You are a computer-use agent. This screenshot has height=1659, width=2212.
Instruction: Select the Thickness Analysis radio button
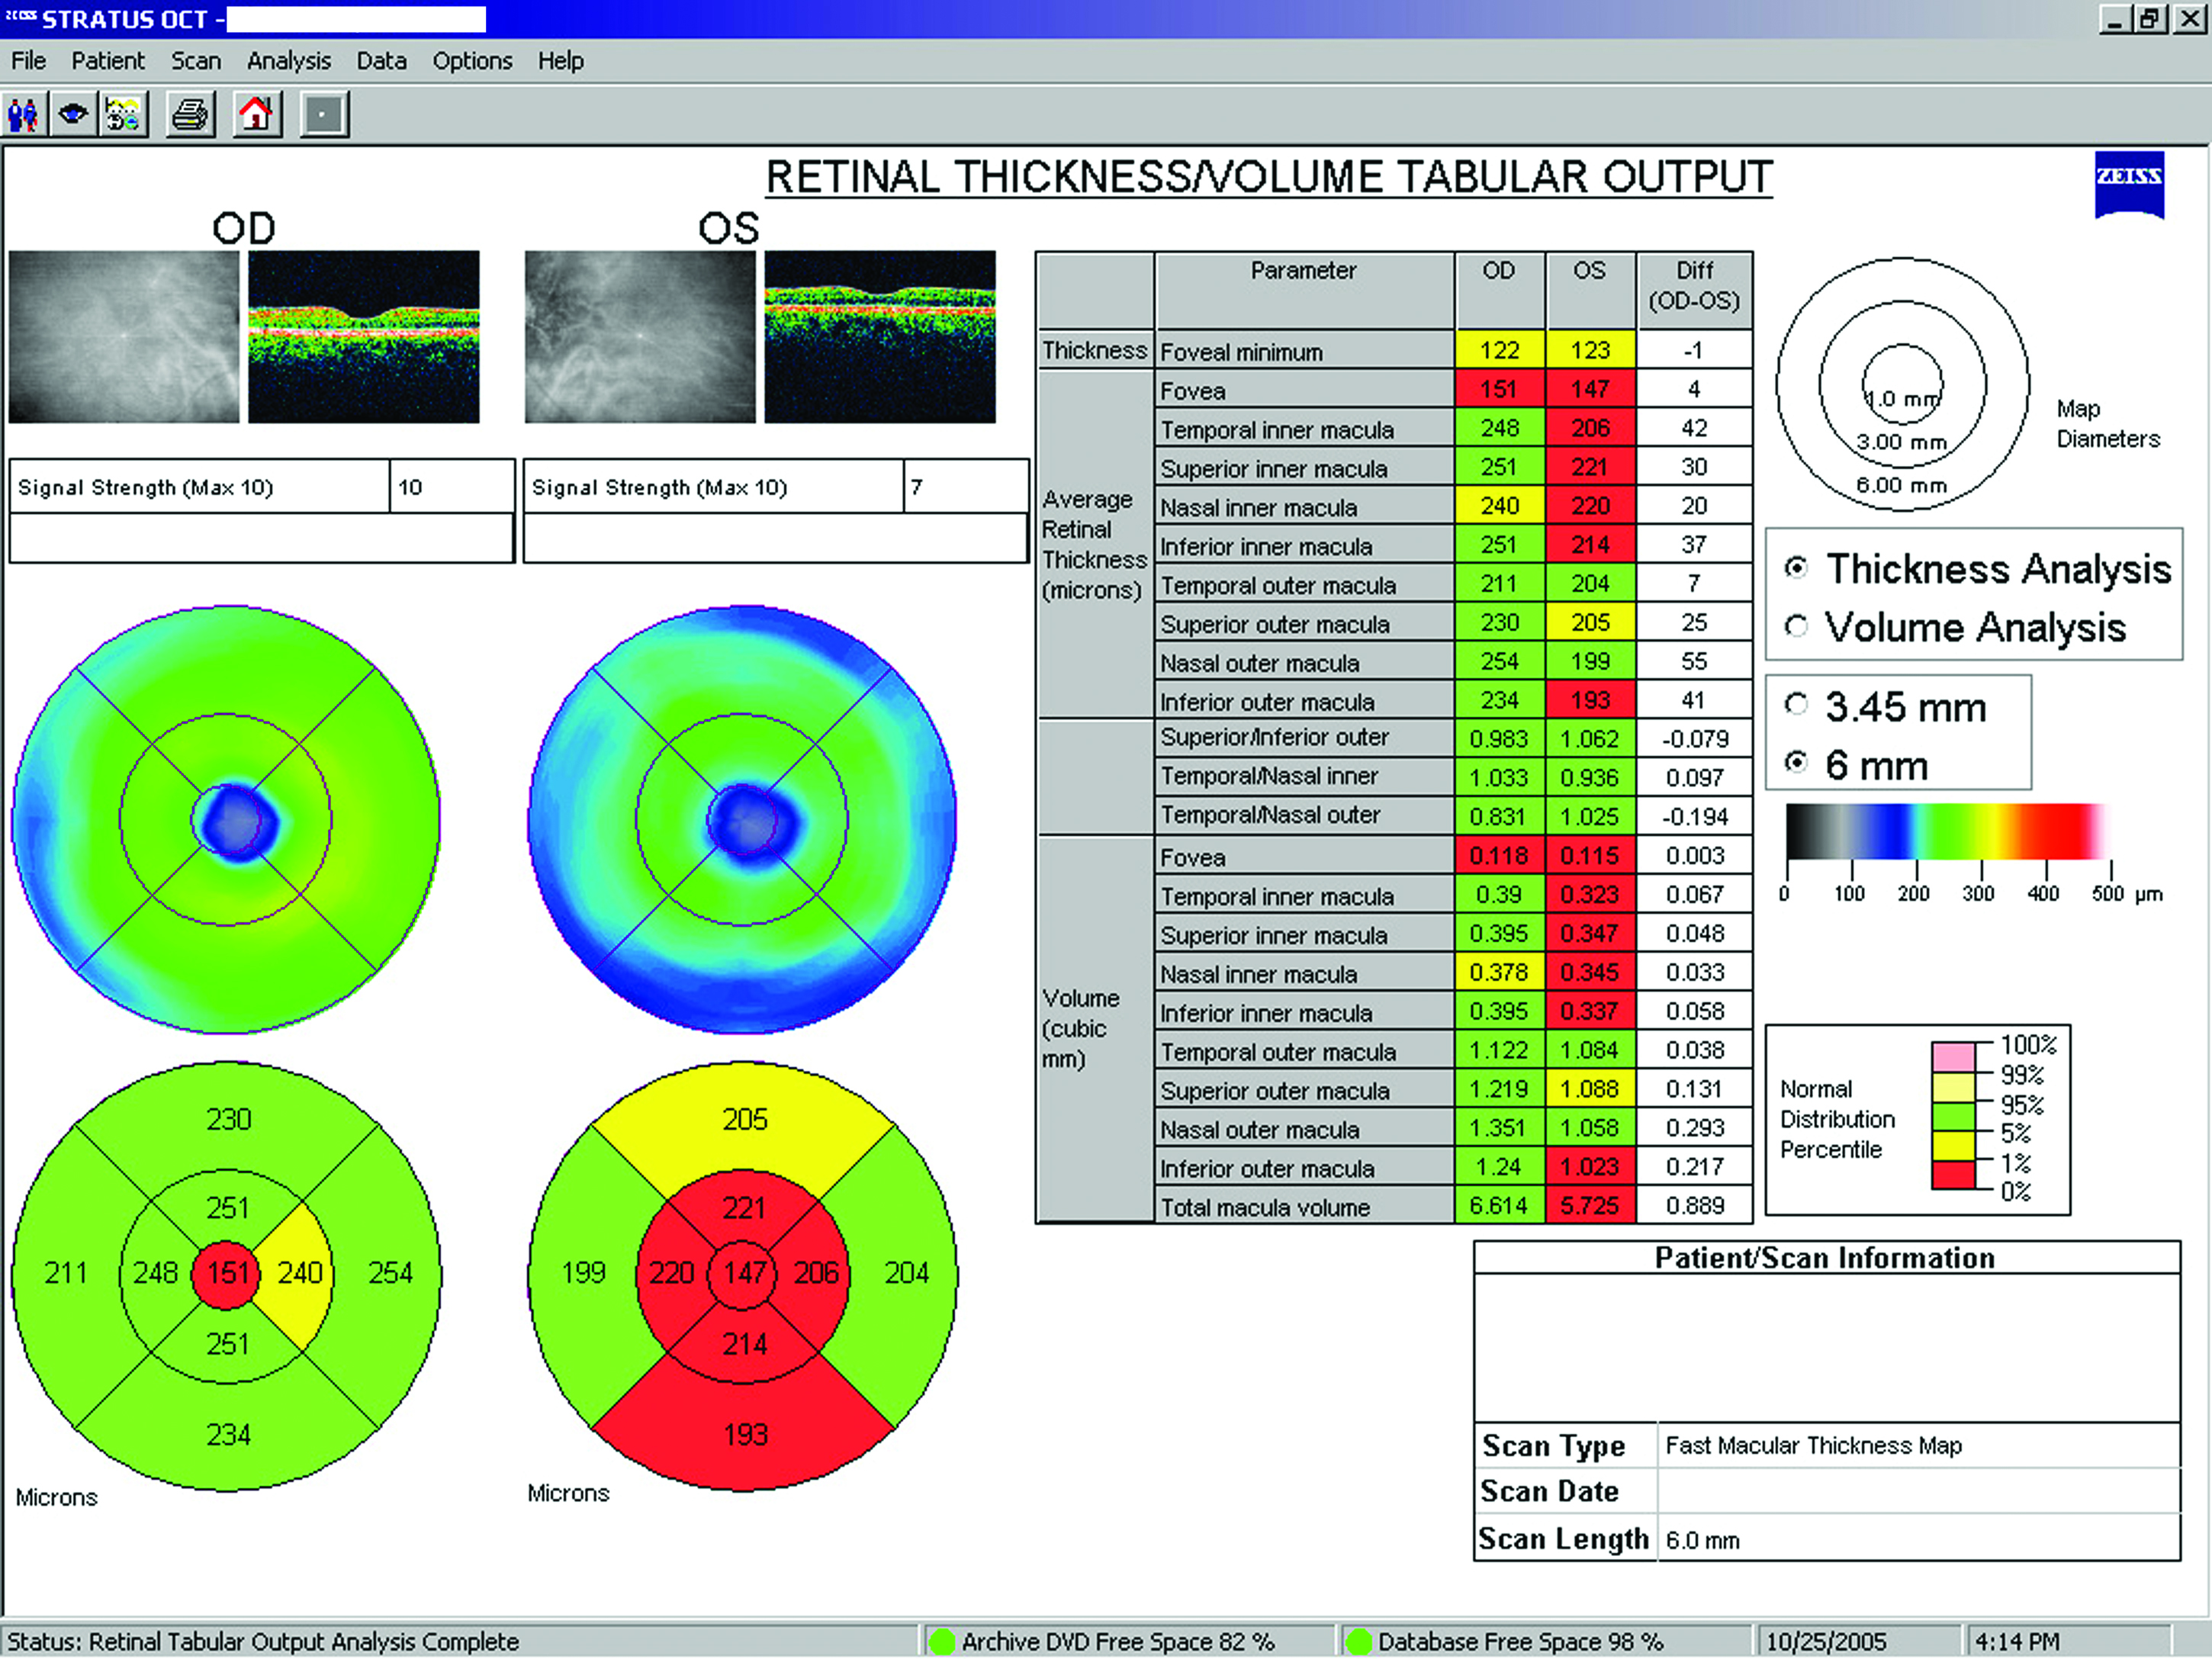coord(1796,568)
